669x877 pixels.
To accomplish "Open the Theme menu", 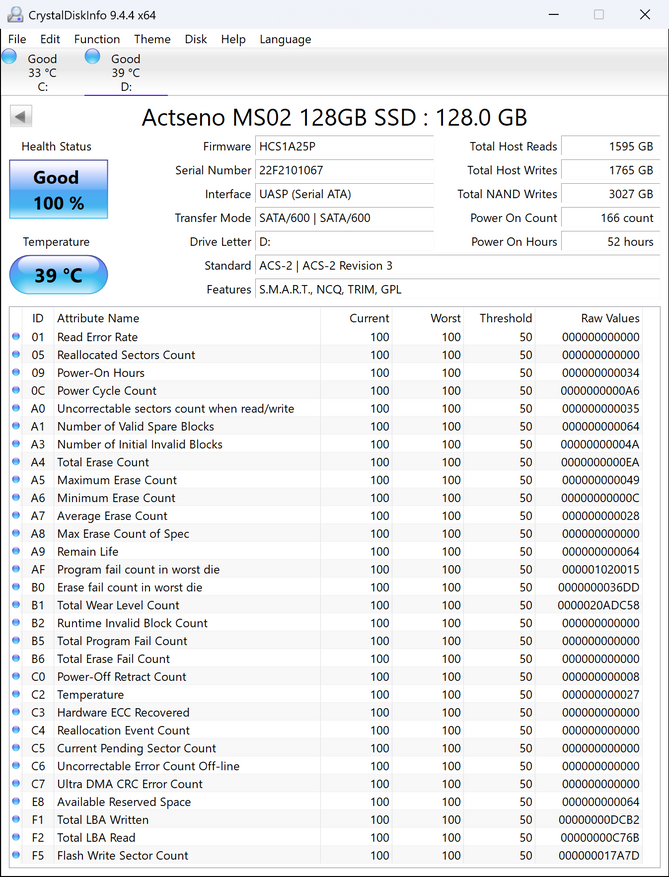I will click(152, 39).
